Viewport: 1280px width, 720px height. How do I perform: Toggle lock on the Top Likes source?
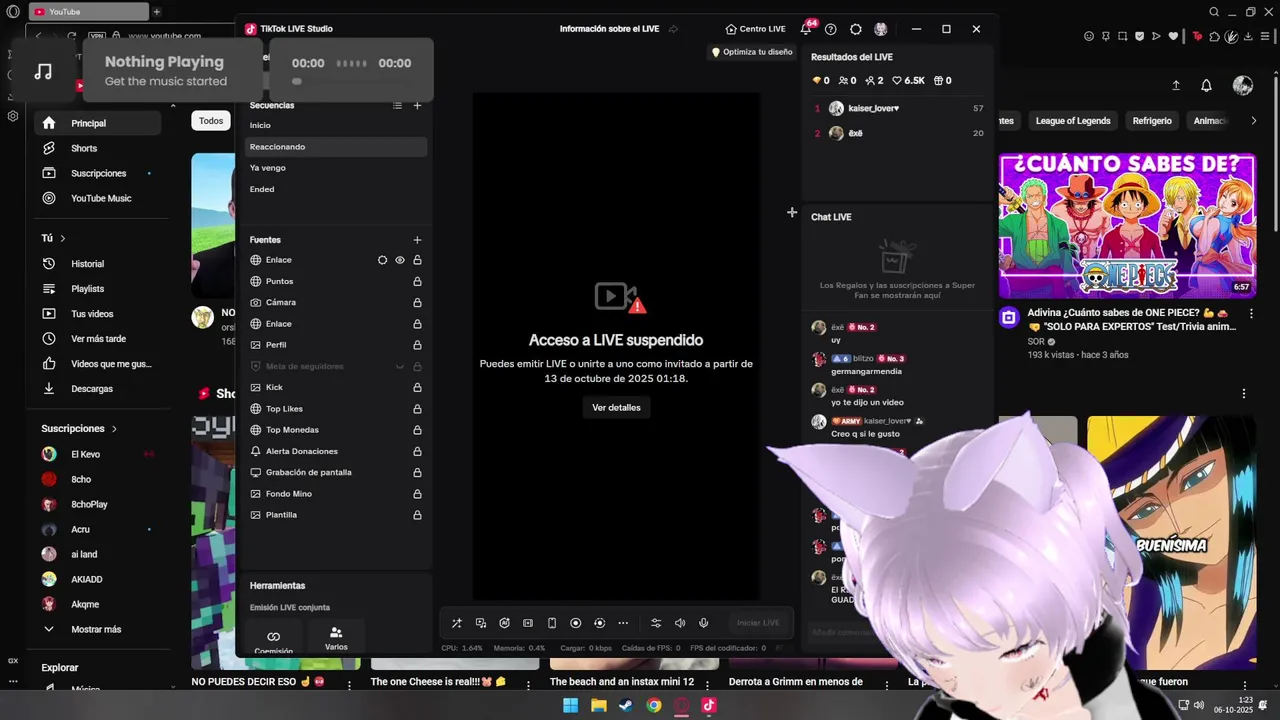pos(417,409)
